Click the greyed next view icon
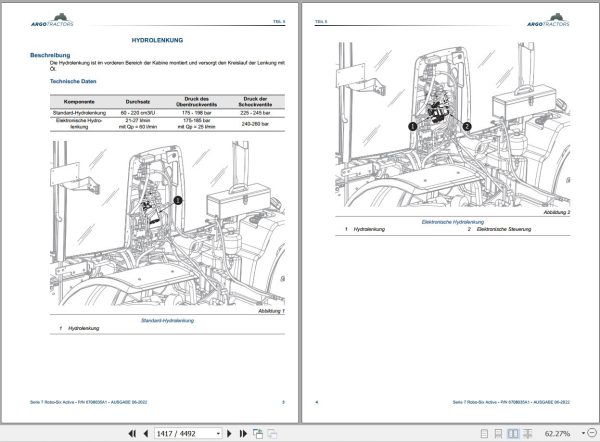The height and width of the screenshot is (442, 600). pyautogui.click(x=272, y=433)
